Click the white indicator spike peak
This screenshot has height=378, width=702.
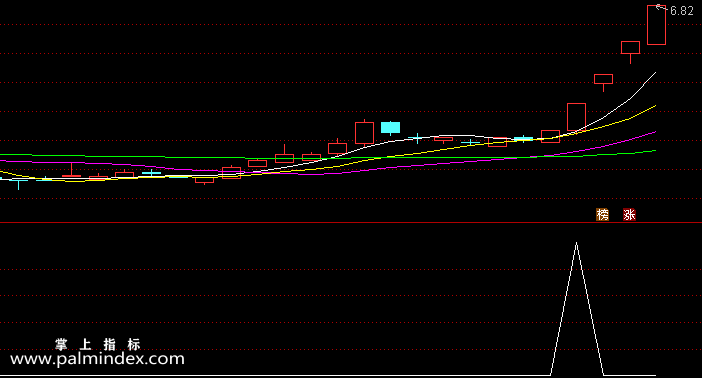coord(576,244)
